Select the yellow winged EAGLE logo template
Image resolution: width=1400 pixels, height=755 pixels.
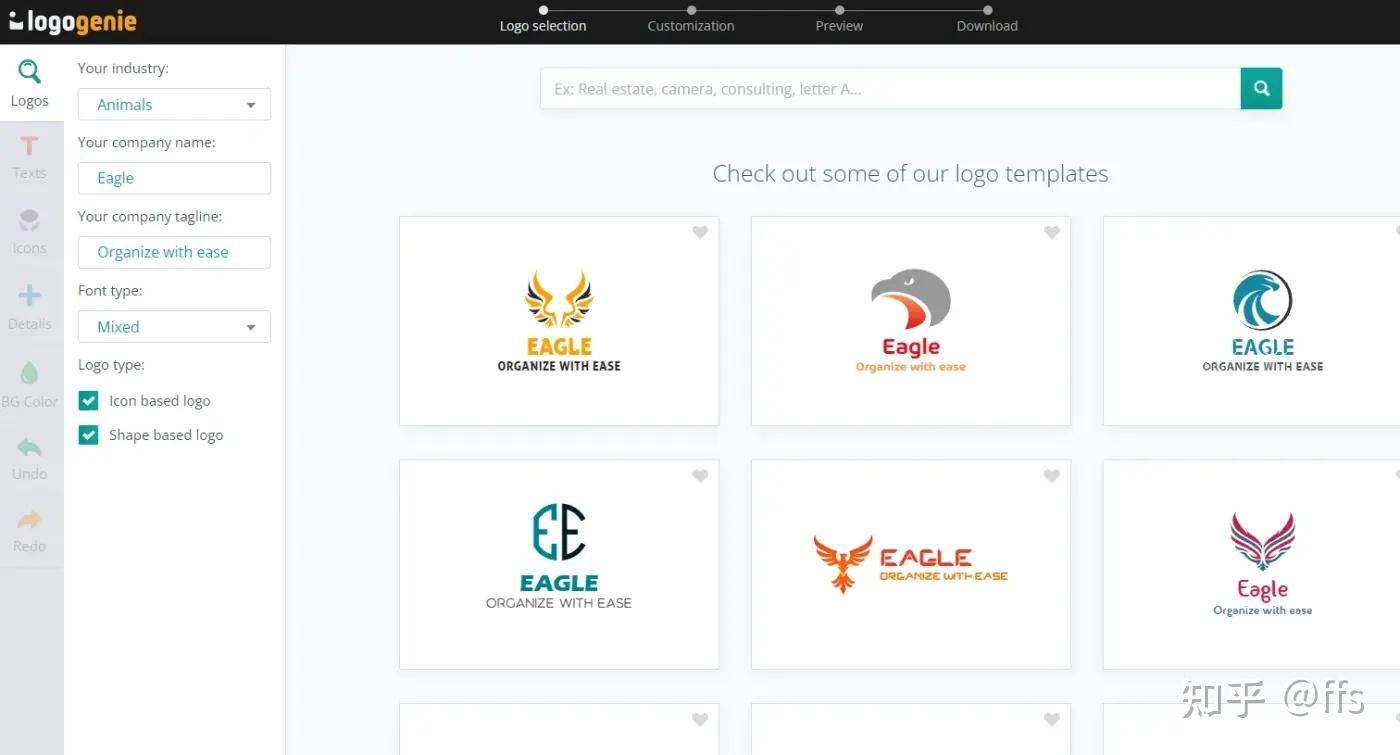[559, 321]
